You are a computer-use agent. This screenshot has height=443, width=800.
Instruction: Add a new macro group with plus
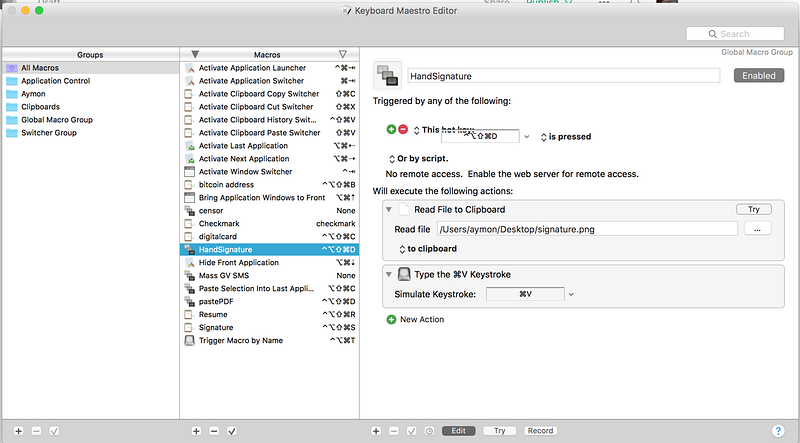(x=18, y=431)
